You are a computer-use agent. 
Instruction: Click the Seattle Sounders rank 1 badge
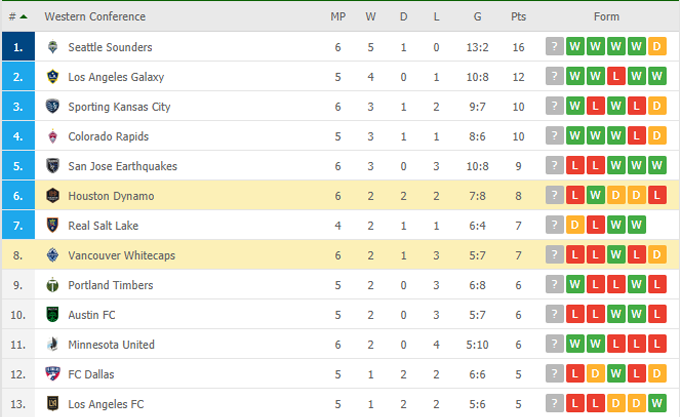(19, 47)
